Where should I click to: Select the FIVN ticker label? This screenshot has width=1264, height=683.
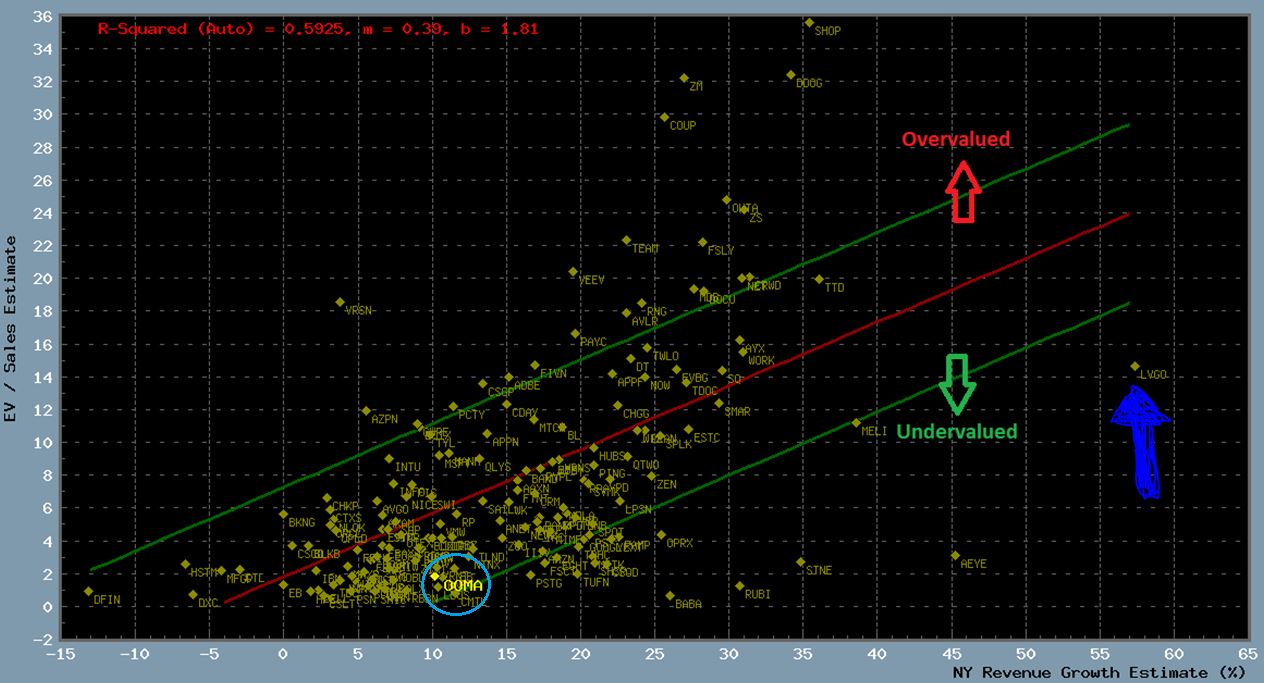554,374
